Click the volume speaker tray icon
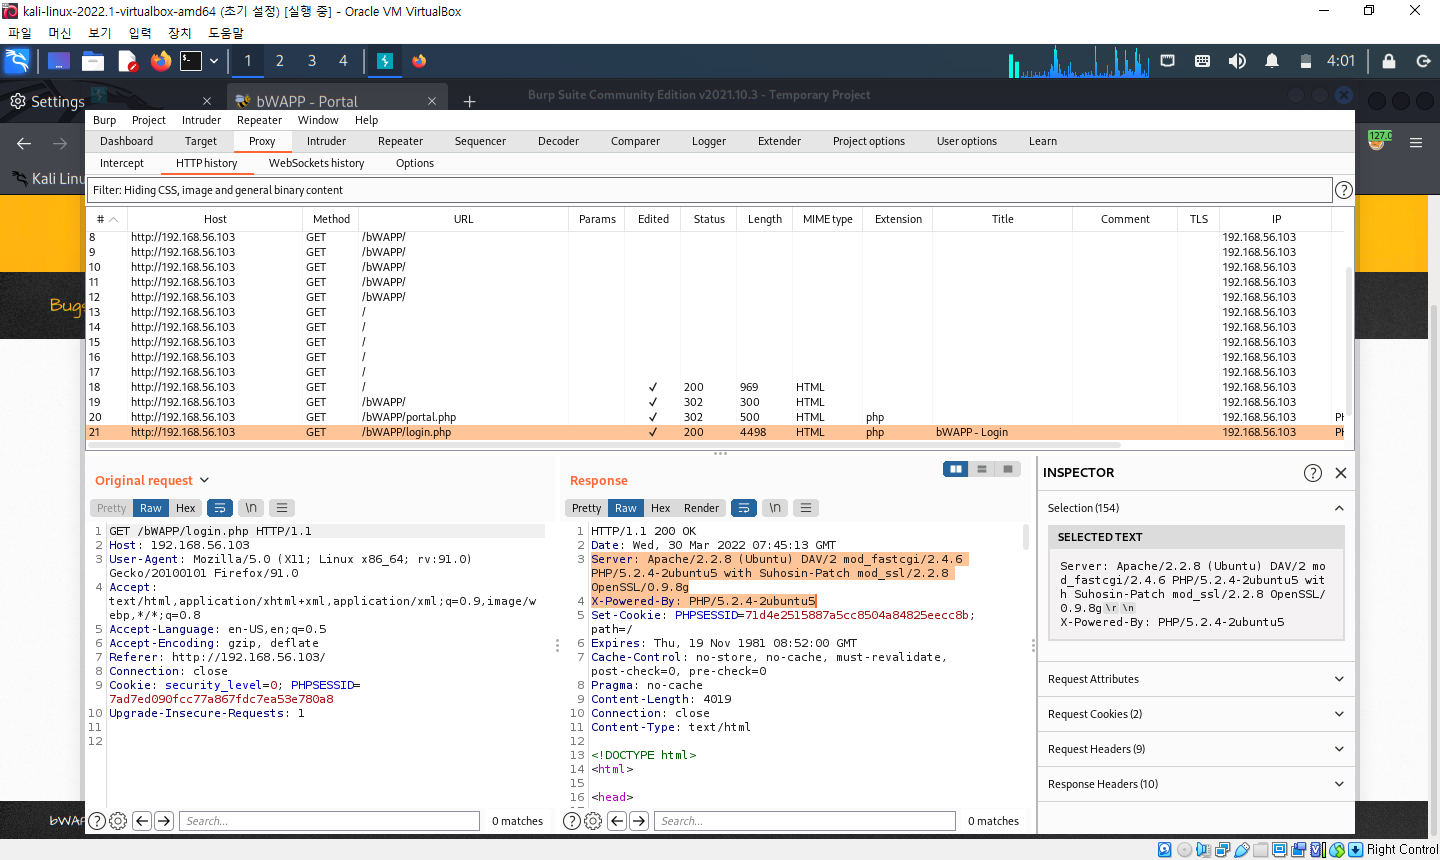The height and width of the screenshot is (860, 1440). point(1237,61)
